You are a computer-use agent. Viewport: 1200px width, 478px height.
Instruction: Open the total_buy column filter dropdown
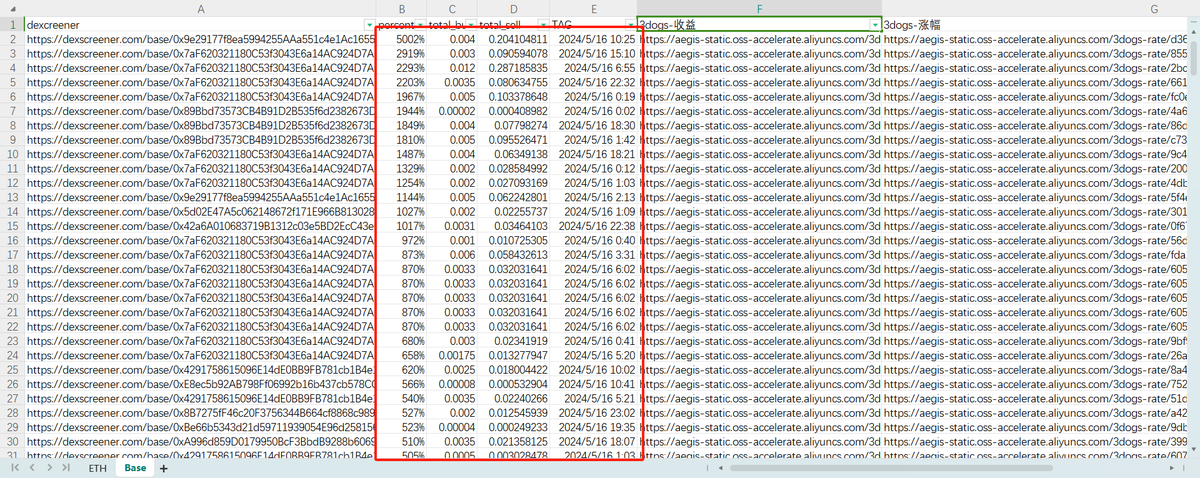[470, 24]
